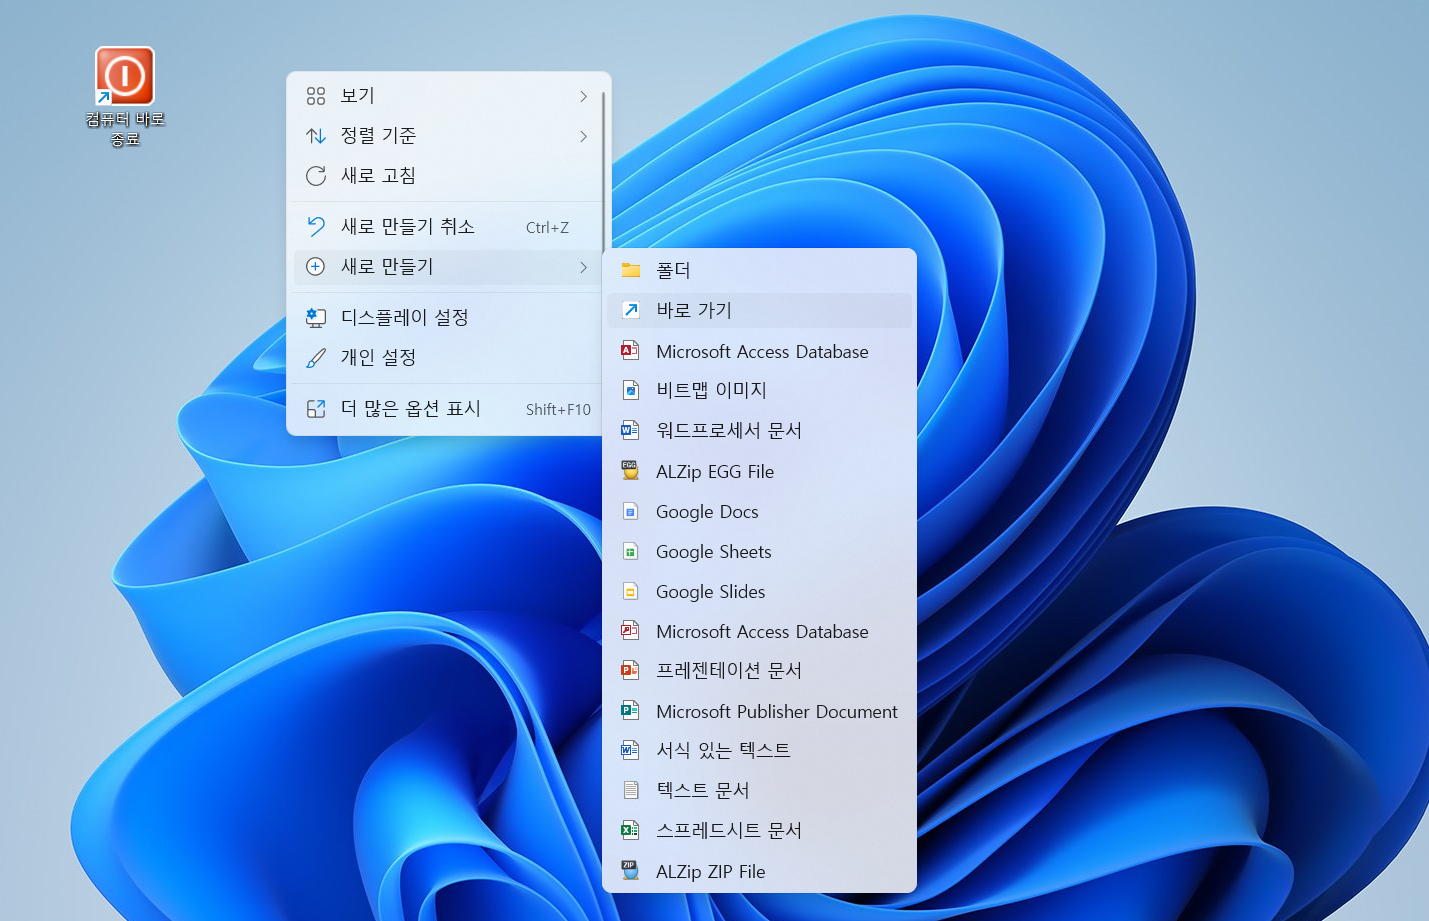This screenshot has width=1429, height=921.
Task: Create a new 스프레드시트 문서
Action: (759, 830)
